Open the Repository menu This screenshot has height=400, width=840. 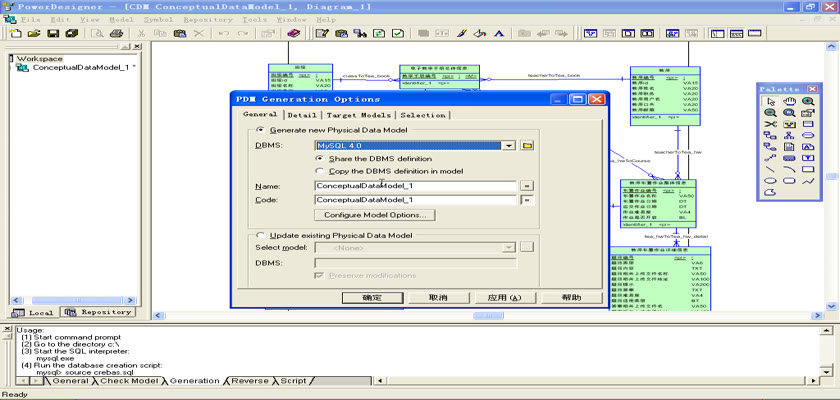click(x=208, y=19)
